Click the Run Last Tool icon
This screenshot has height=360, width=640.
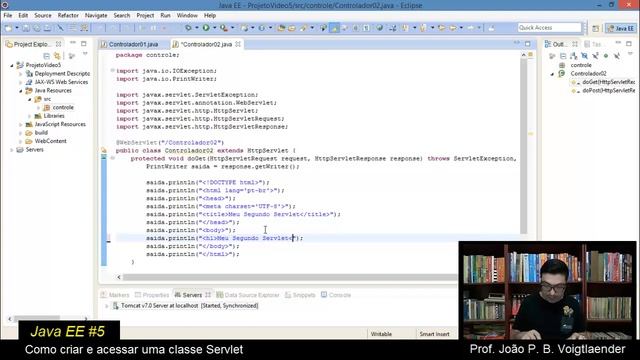[x=224, y=28]
